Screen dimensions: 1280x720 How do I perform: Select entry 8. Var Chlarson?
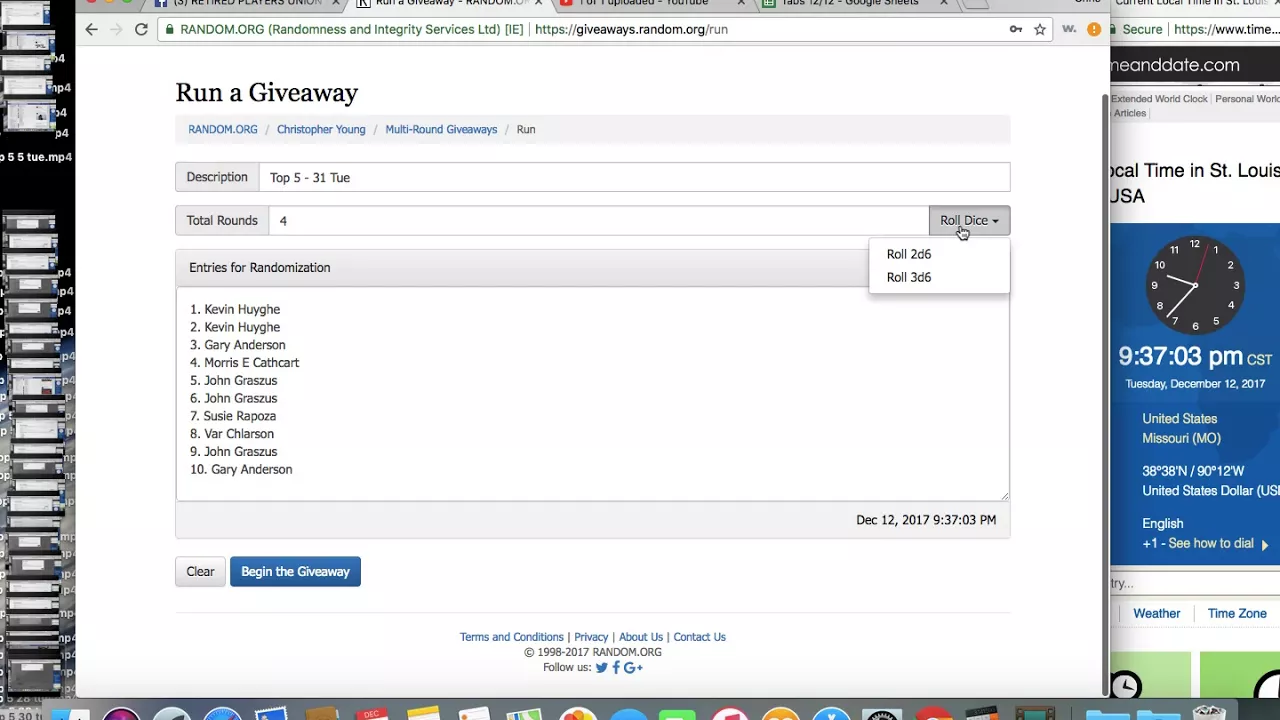(232, 434)
